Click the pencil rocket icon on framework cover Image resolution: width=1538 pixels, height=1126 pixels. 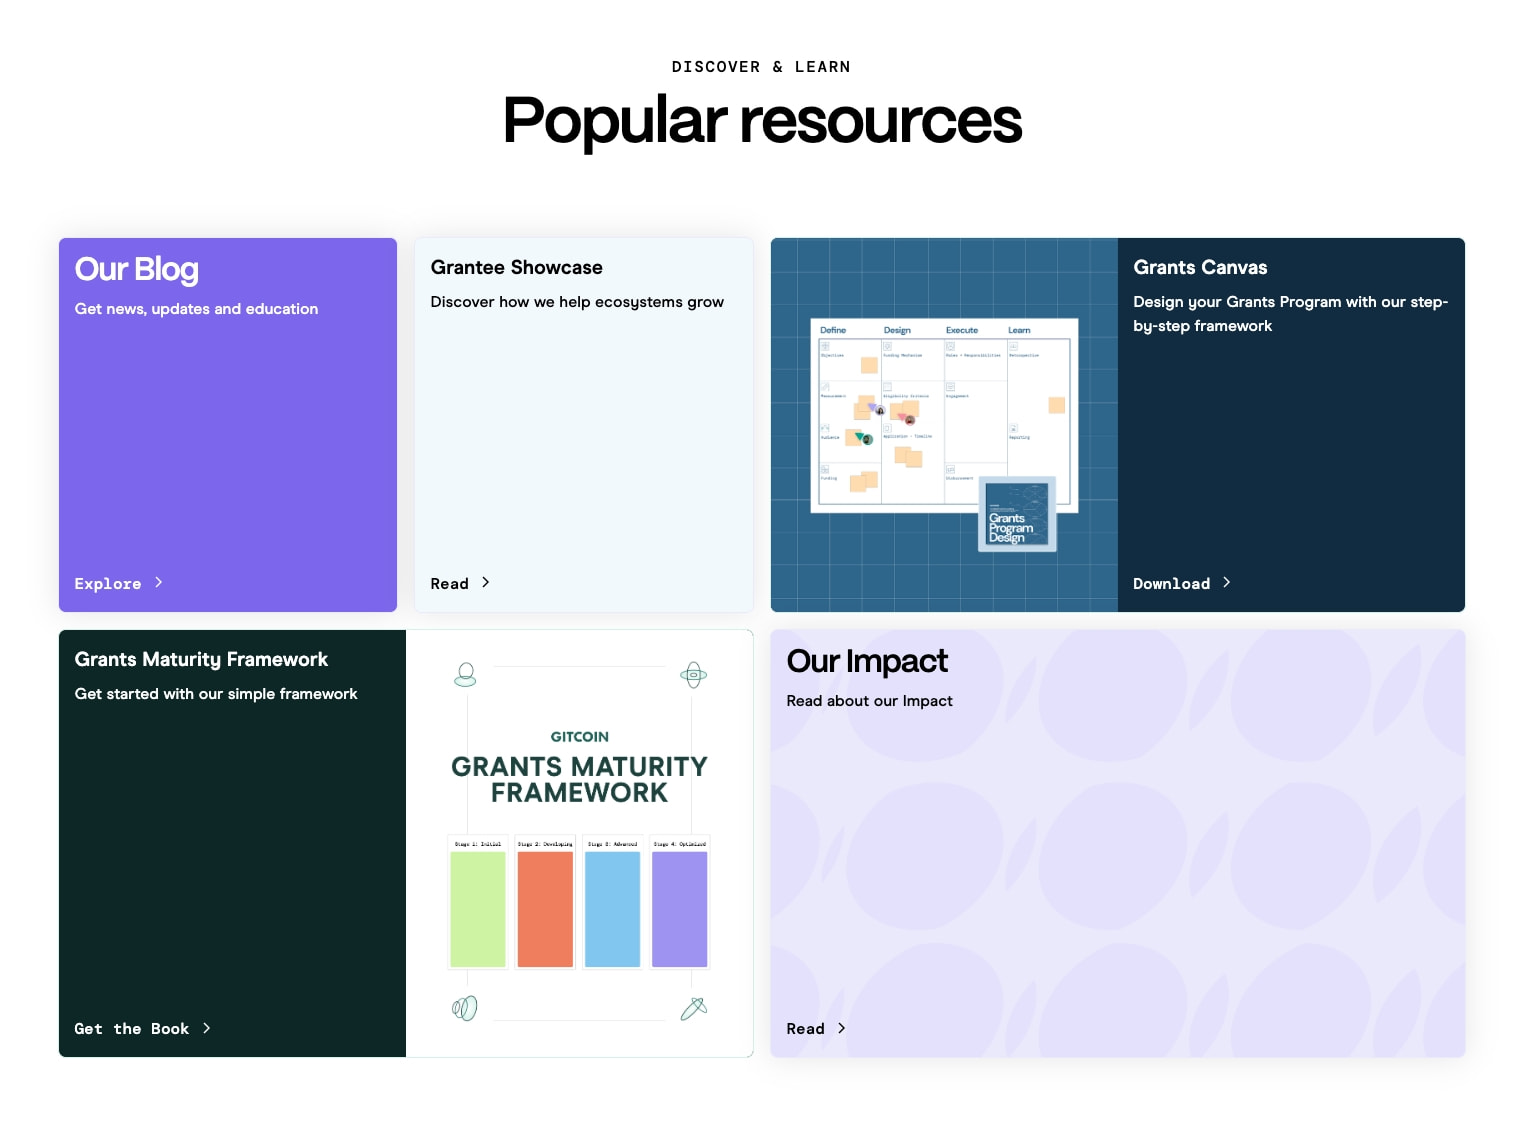(694, 1008)
